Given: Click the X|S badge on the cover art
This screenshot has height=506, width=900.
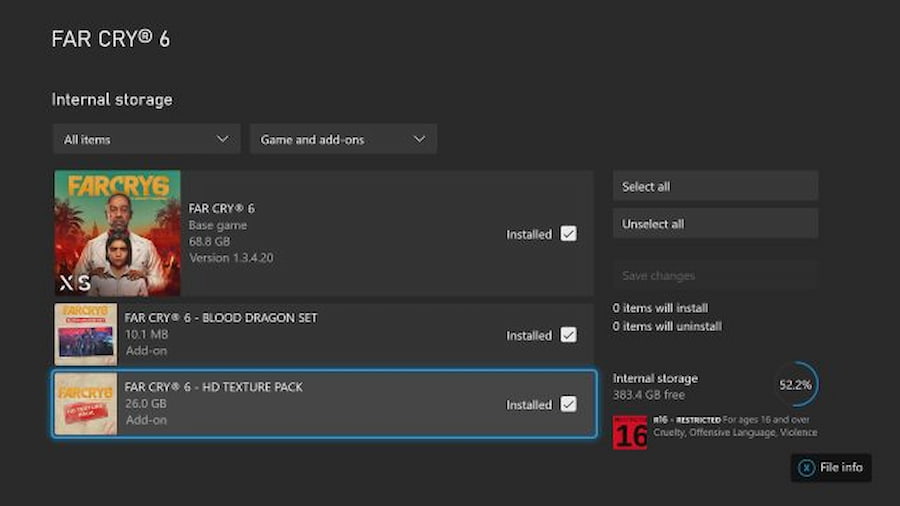Looking at the screenshot, I should point(72,282).
